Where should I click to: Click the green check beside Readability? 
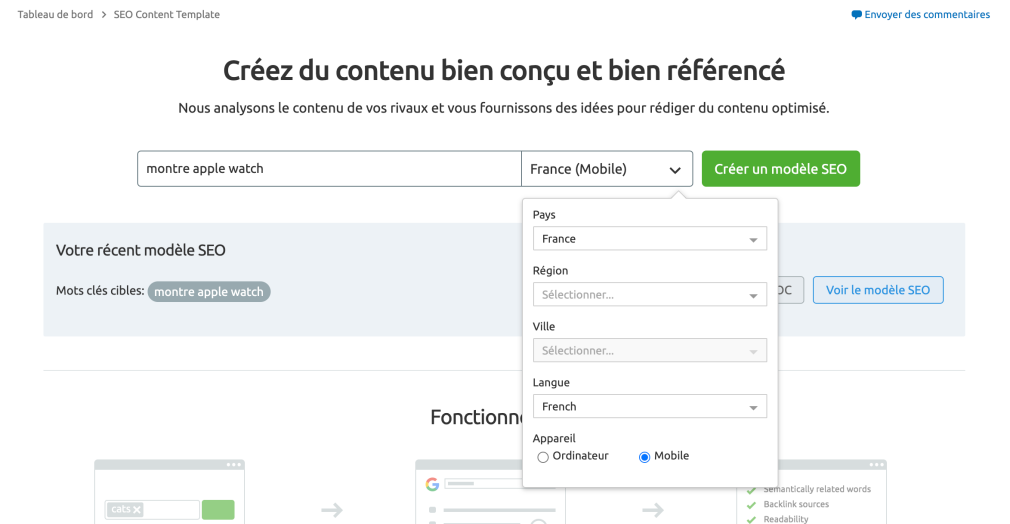pyautogui.click(x=751, y=519)
